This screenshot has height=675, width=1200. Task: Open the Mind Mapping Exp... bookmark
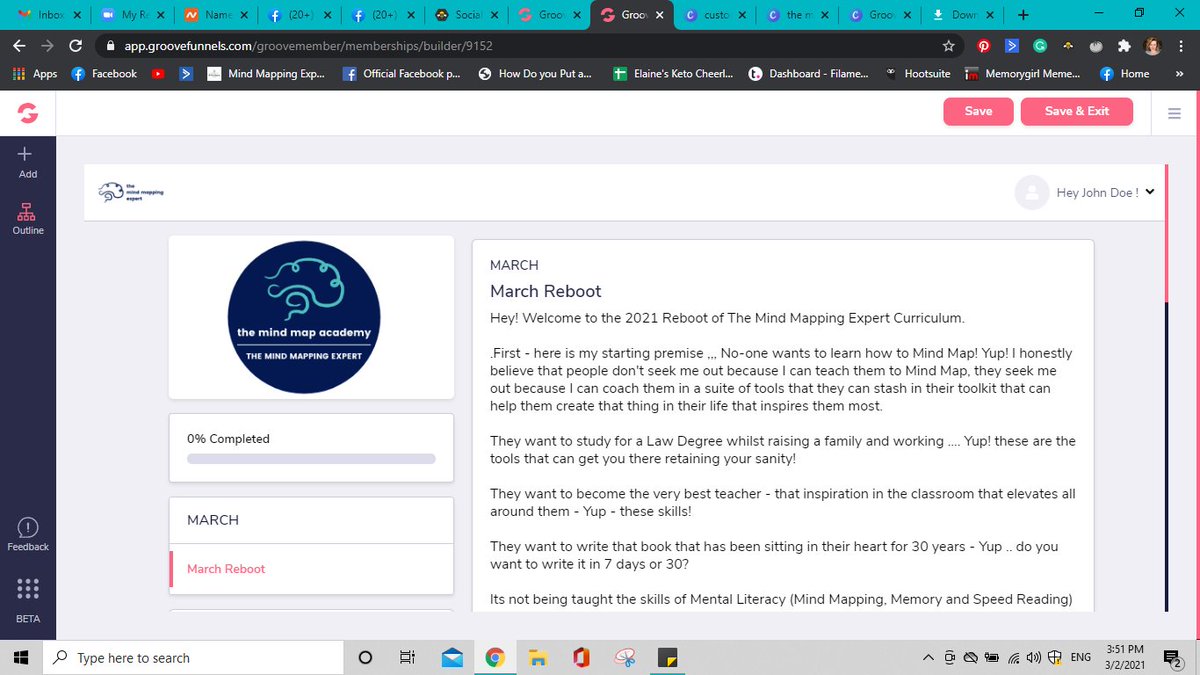[266, 74]
